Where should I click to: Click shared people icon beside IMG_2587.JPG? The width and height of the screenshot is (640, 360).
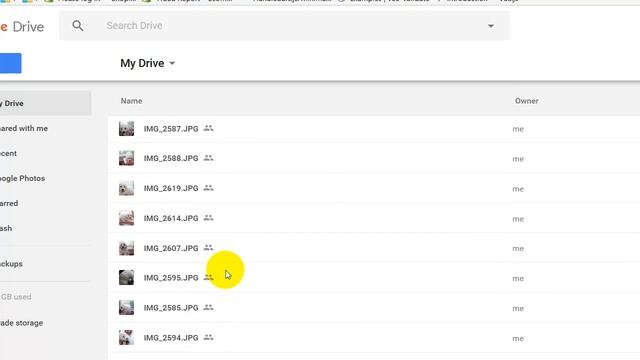(208, 128)
